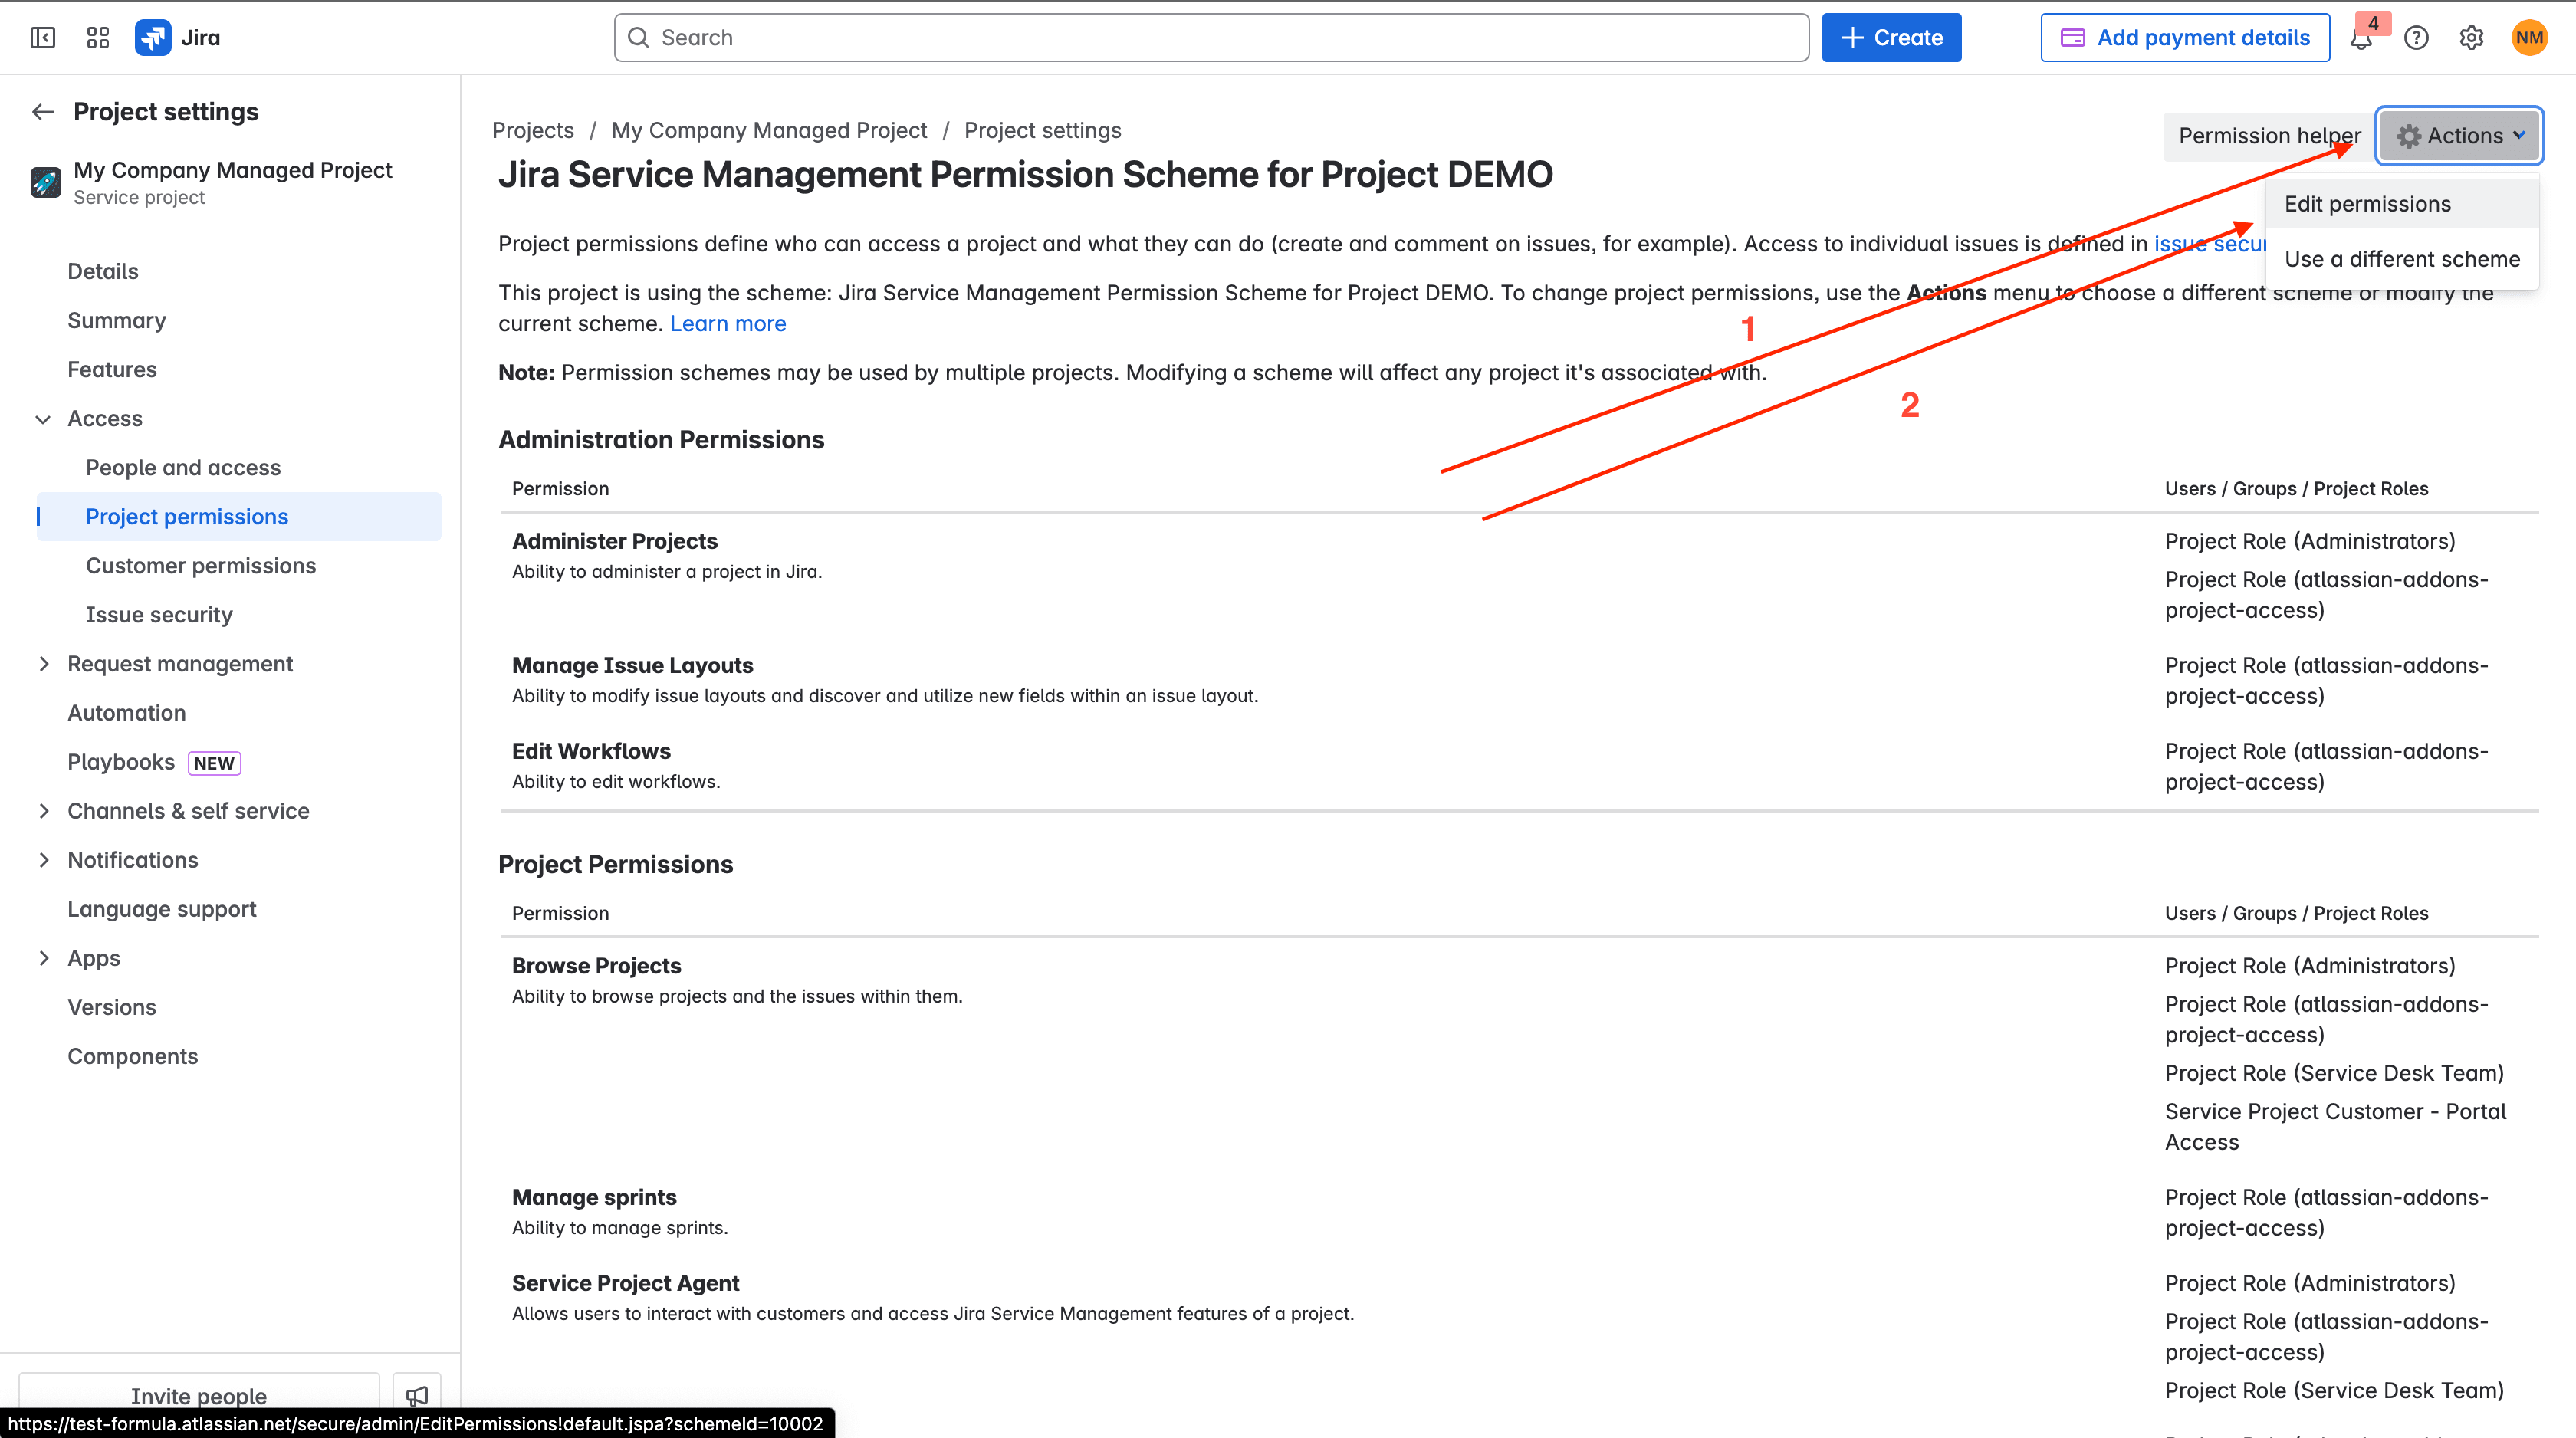
Task: Collapse the sidebar panel icon
Action: (43, 38)
